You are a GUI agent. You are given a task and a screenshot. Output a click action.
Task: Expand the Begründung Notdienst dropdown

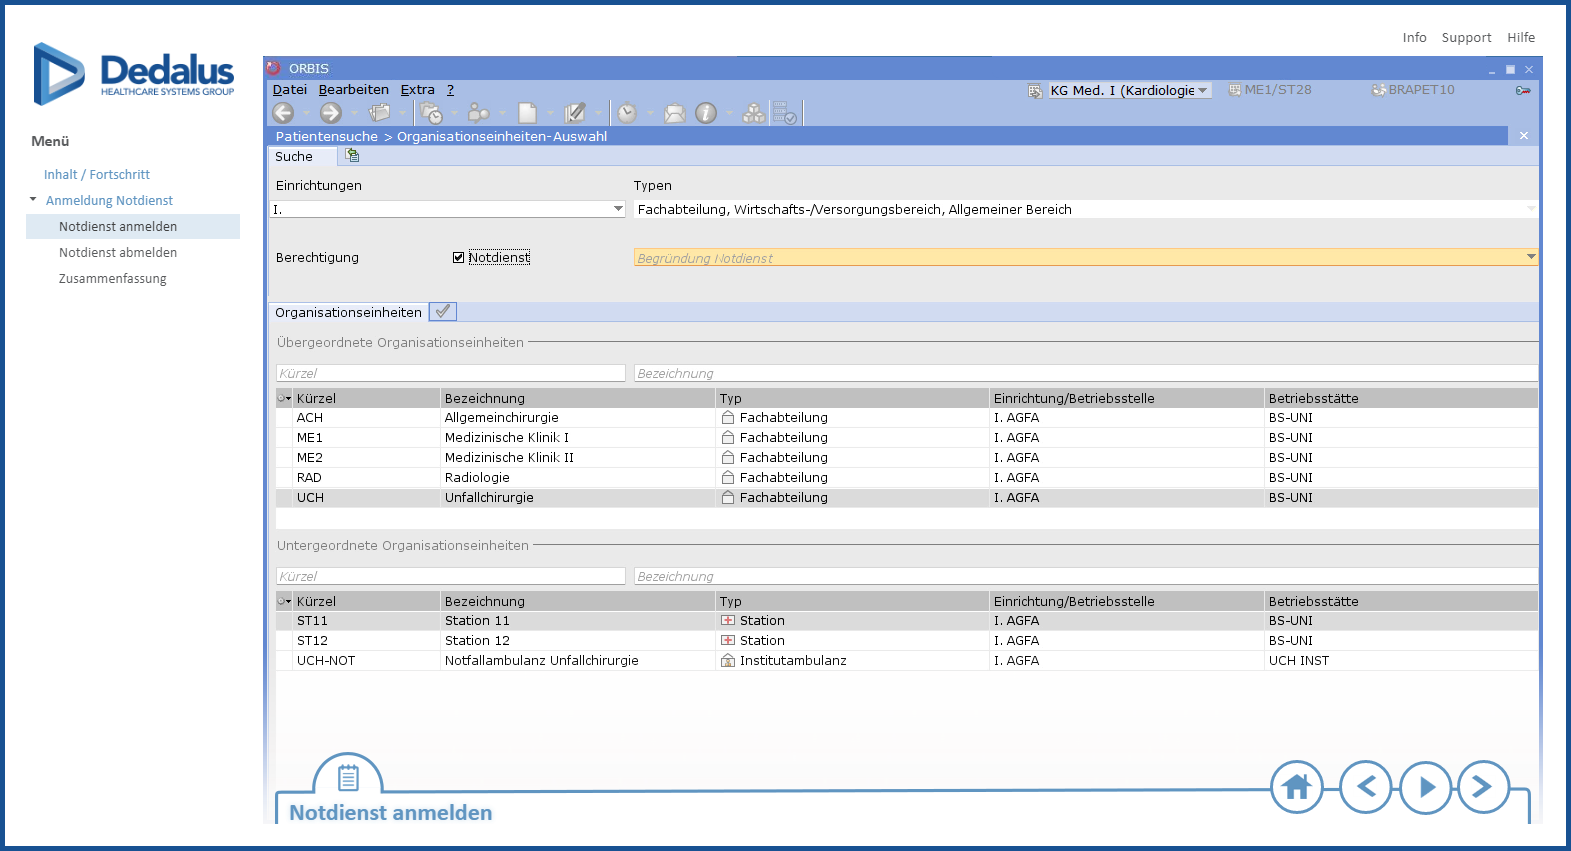(1530, 257)
